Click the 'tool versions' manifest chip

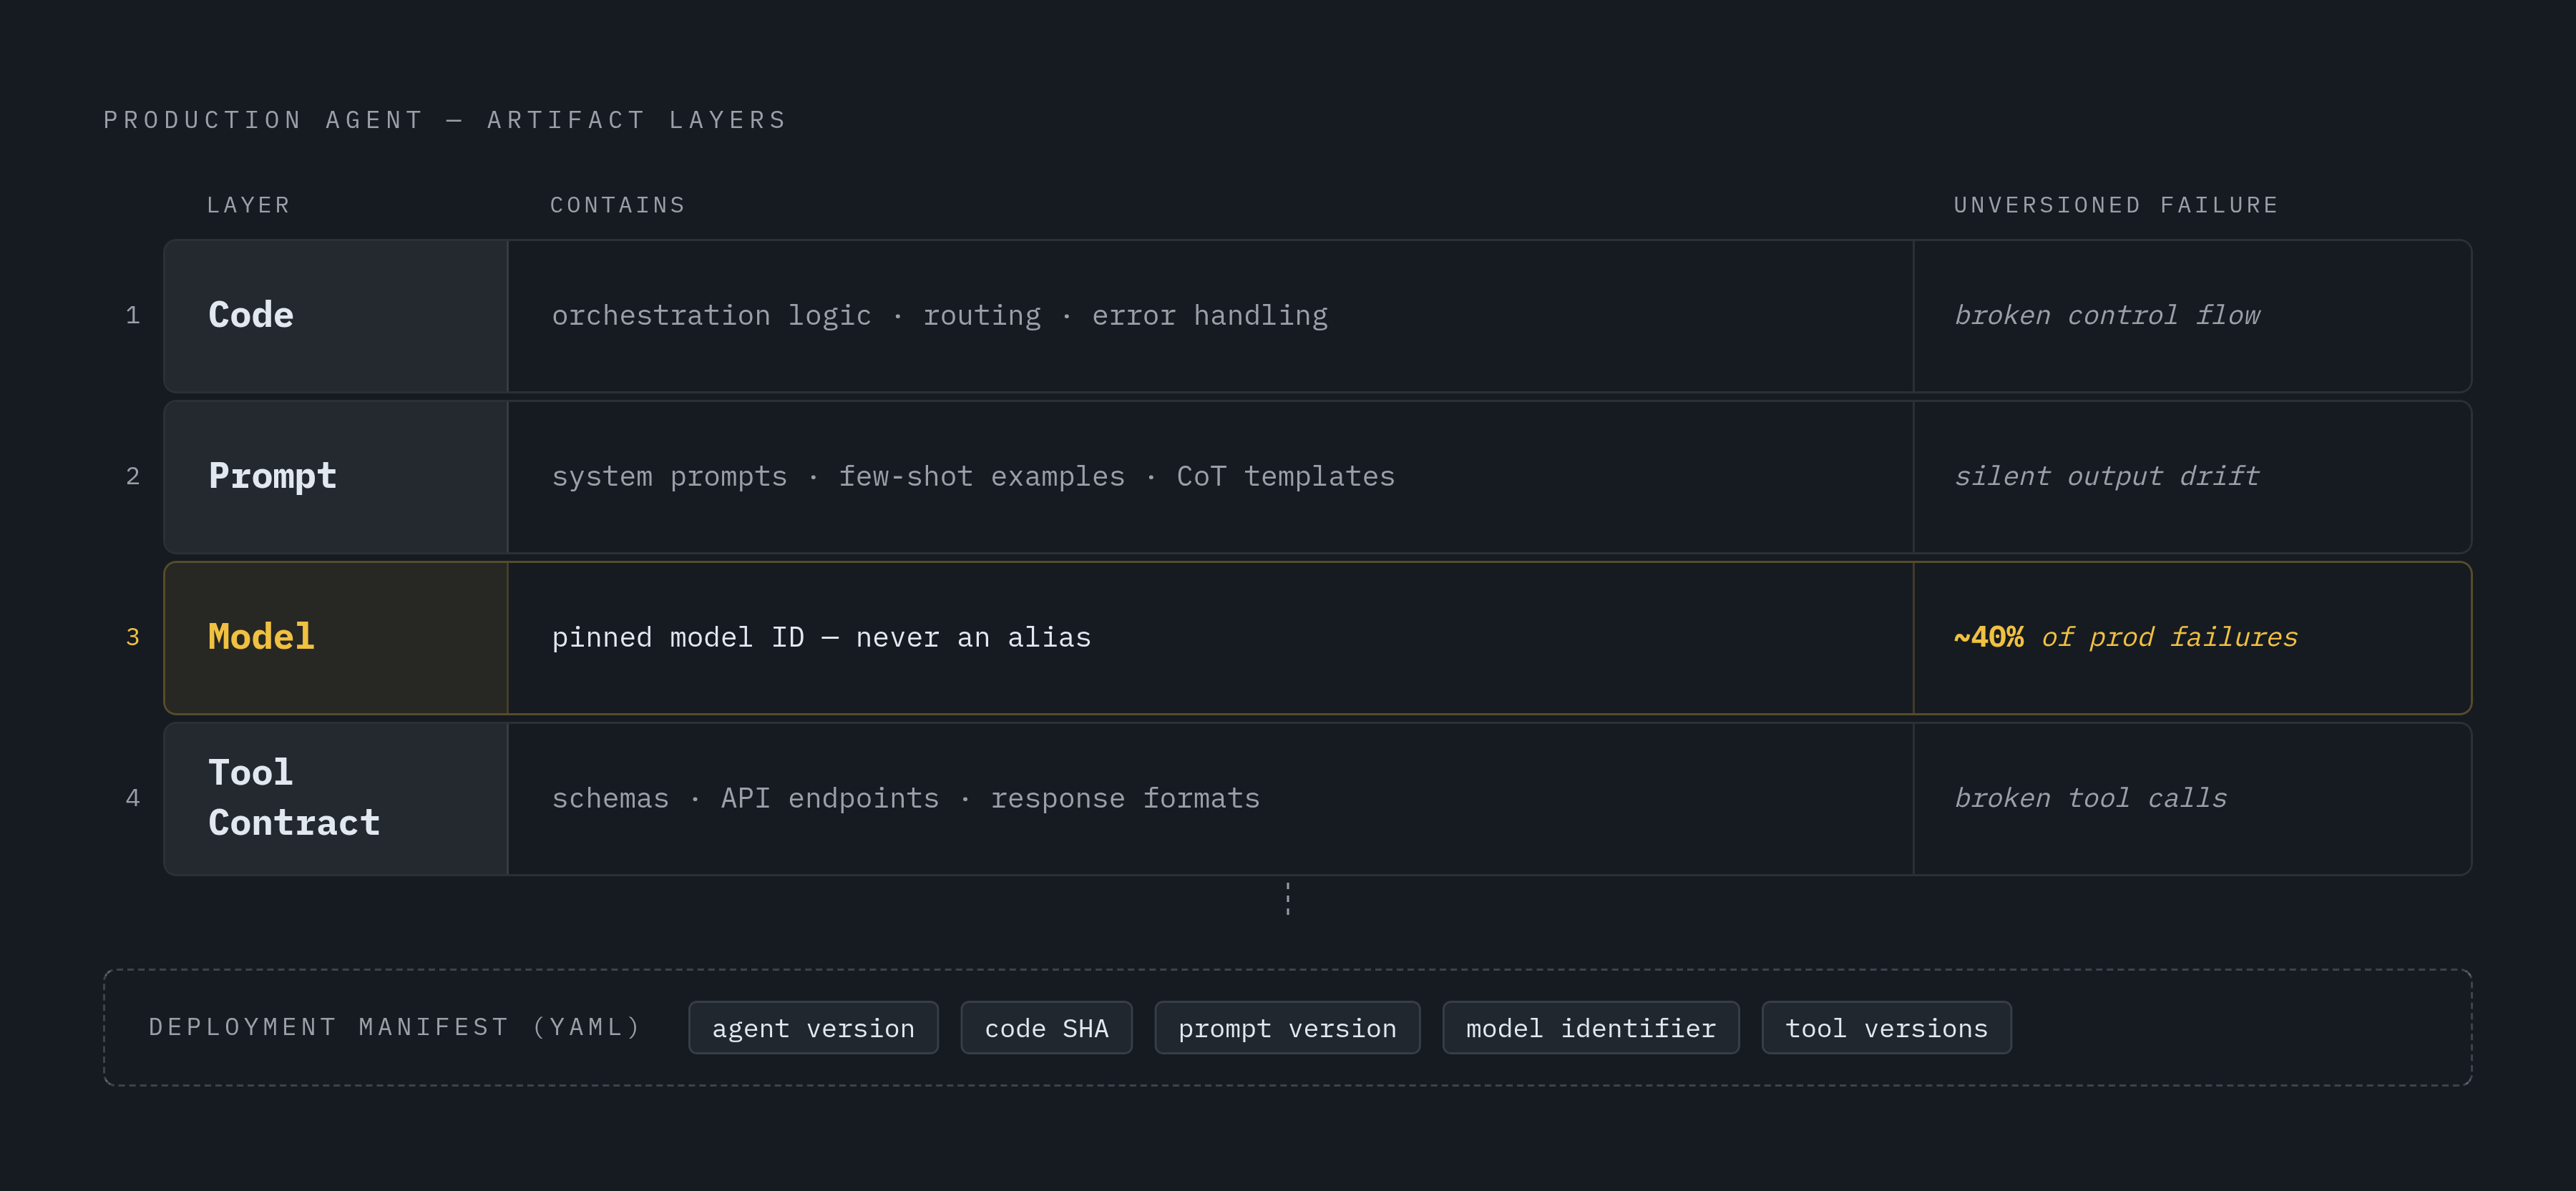(1886, 1028)
